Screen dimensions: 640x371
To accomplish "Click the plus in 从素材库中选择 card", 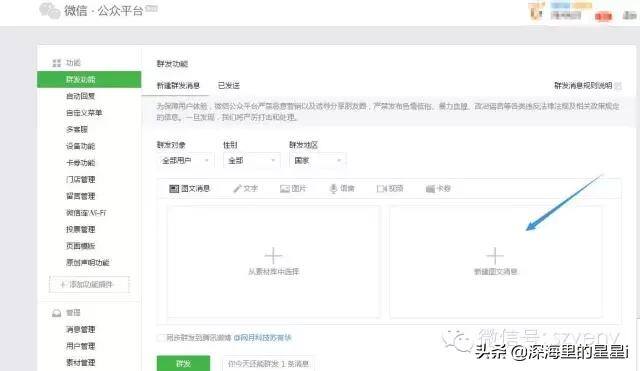I will [x=273, y=255].
